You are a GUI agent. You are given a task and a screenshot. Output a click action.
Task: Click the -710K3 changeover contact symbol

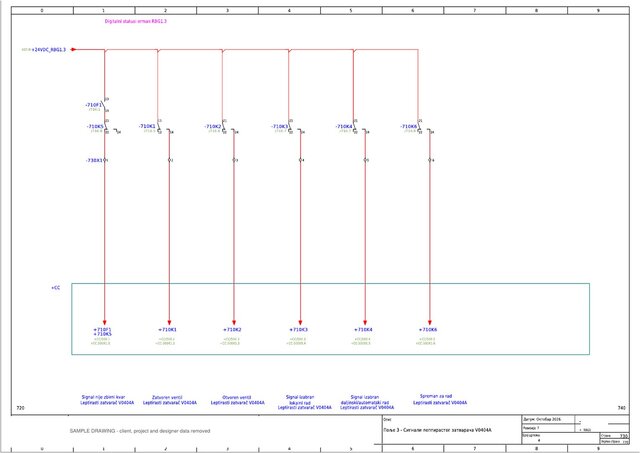(x=296, y=127)
